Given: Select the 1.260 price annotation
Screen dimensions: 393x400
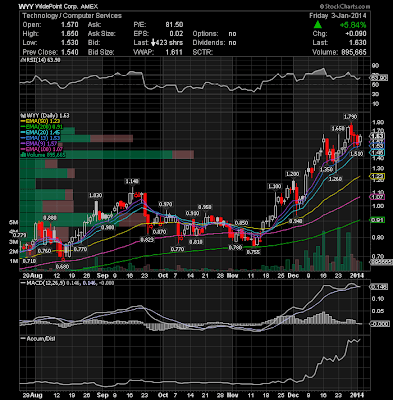Looking at the screenshot, I should 335,179.
